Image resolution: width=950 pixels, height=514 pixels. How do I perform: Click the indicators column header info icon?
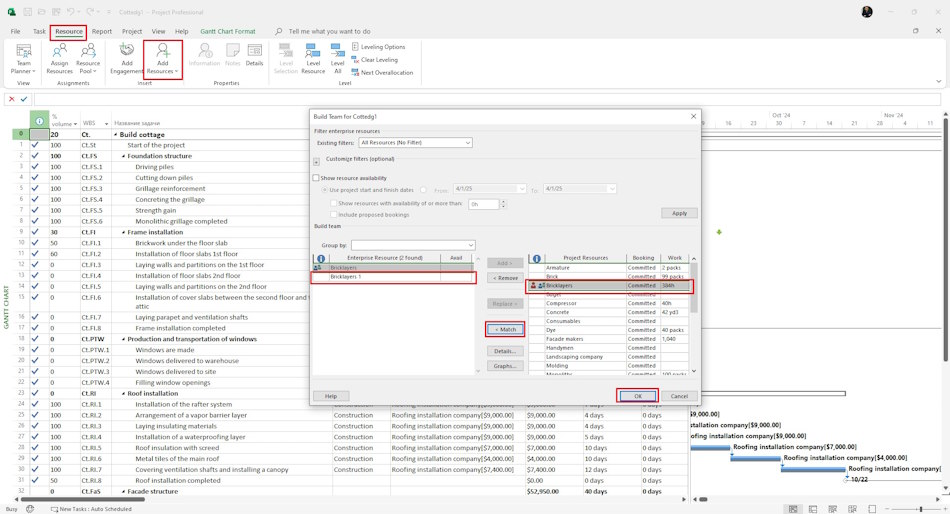(x=39, y=121)
